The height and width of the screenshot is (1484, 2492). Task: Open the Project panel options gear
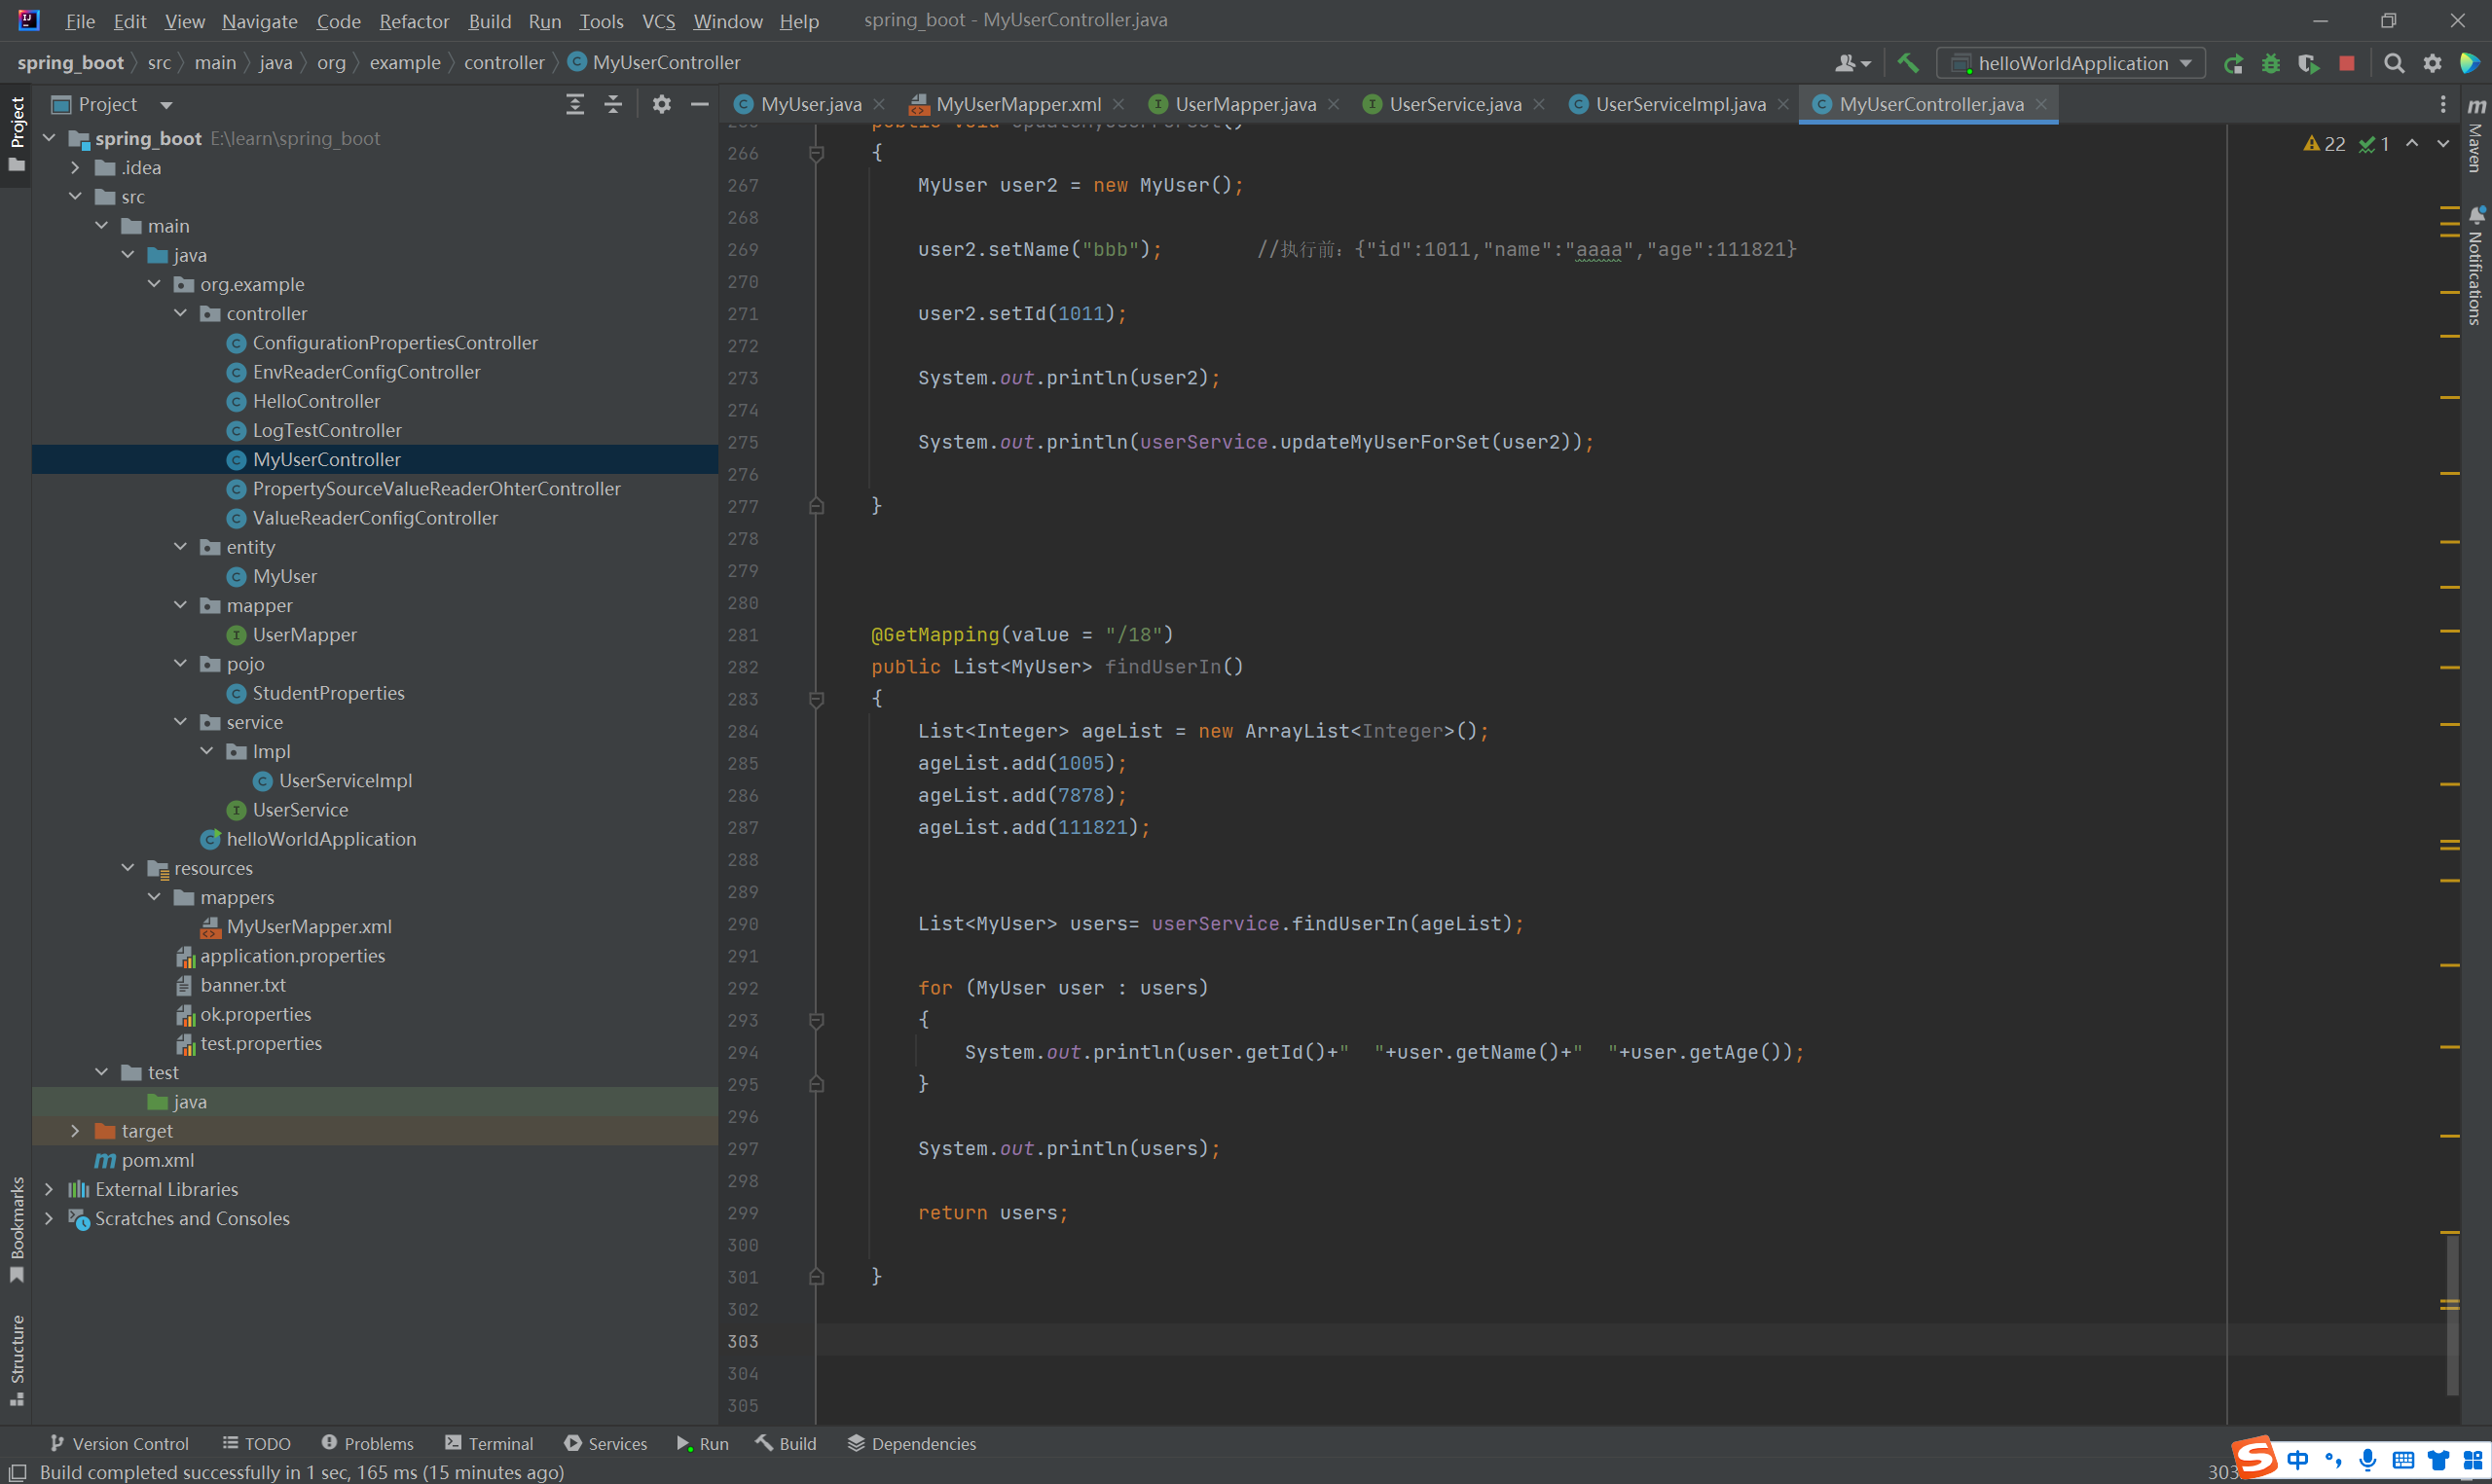[661, 104]
